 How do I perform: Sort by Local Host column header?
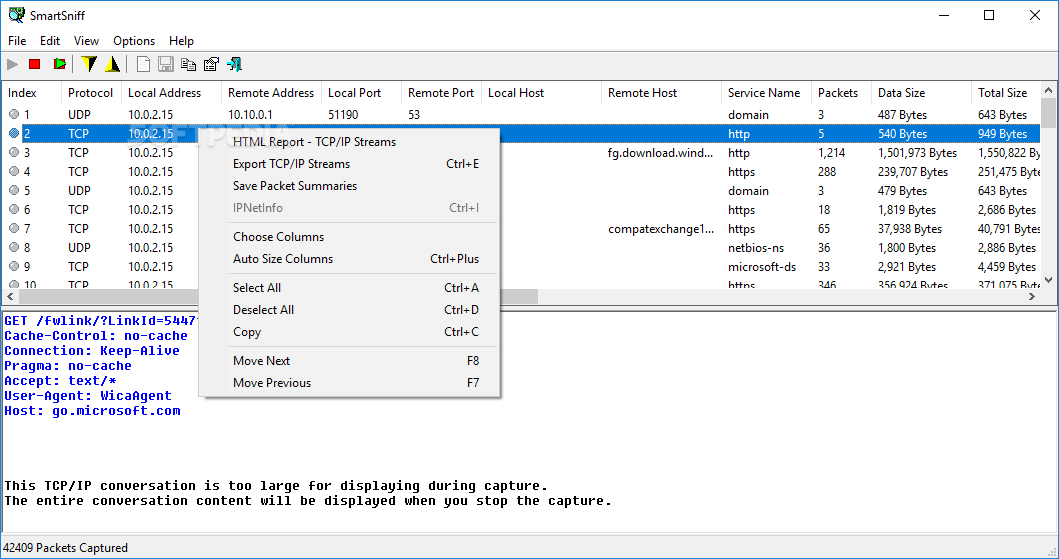(542, 93)
